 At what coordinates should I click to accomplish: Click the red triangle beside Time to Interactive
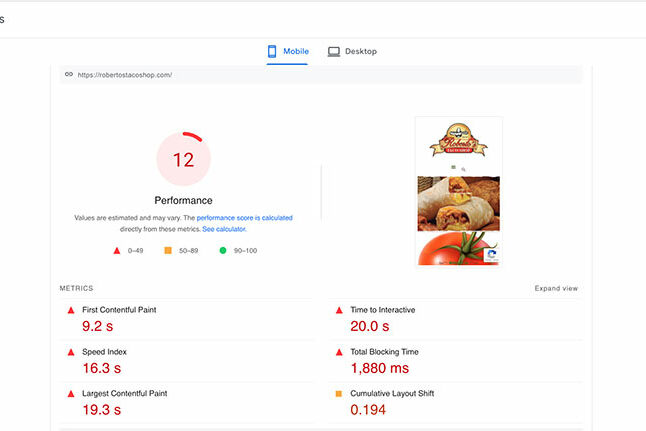(x=338, y=310)
